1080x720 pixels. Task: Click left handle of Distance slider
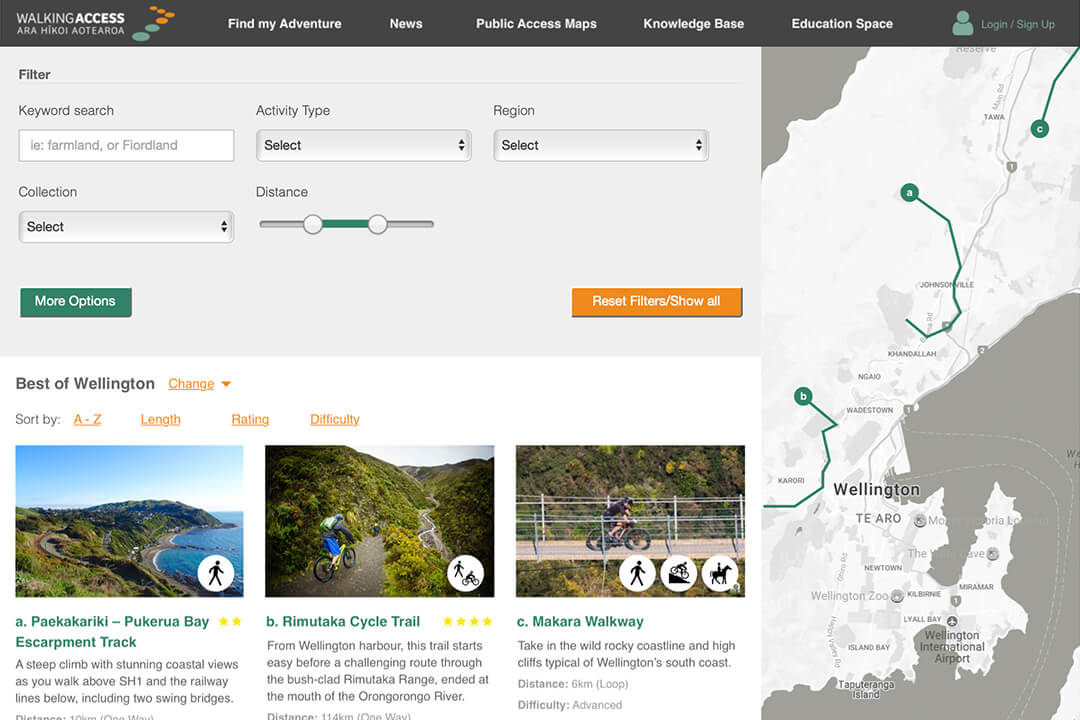coord(313,224)
